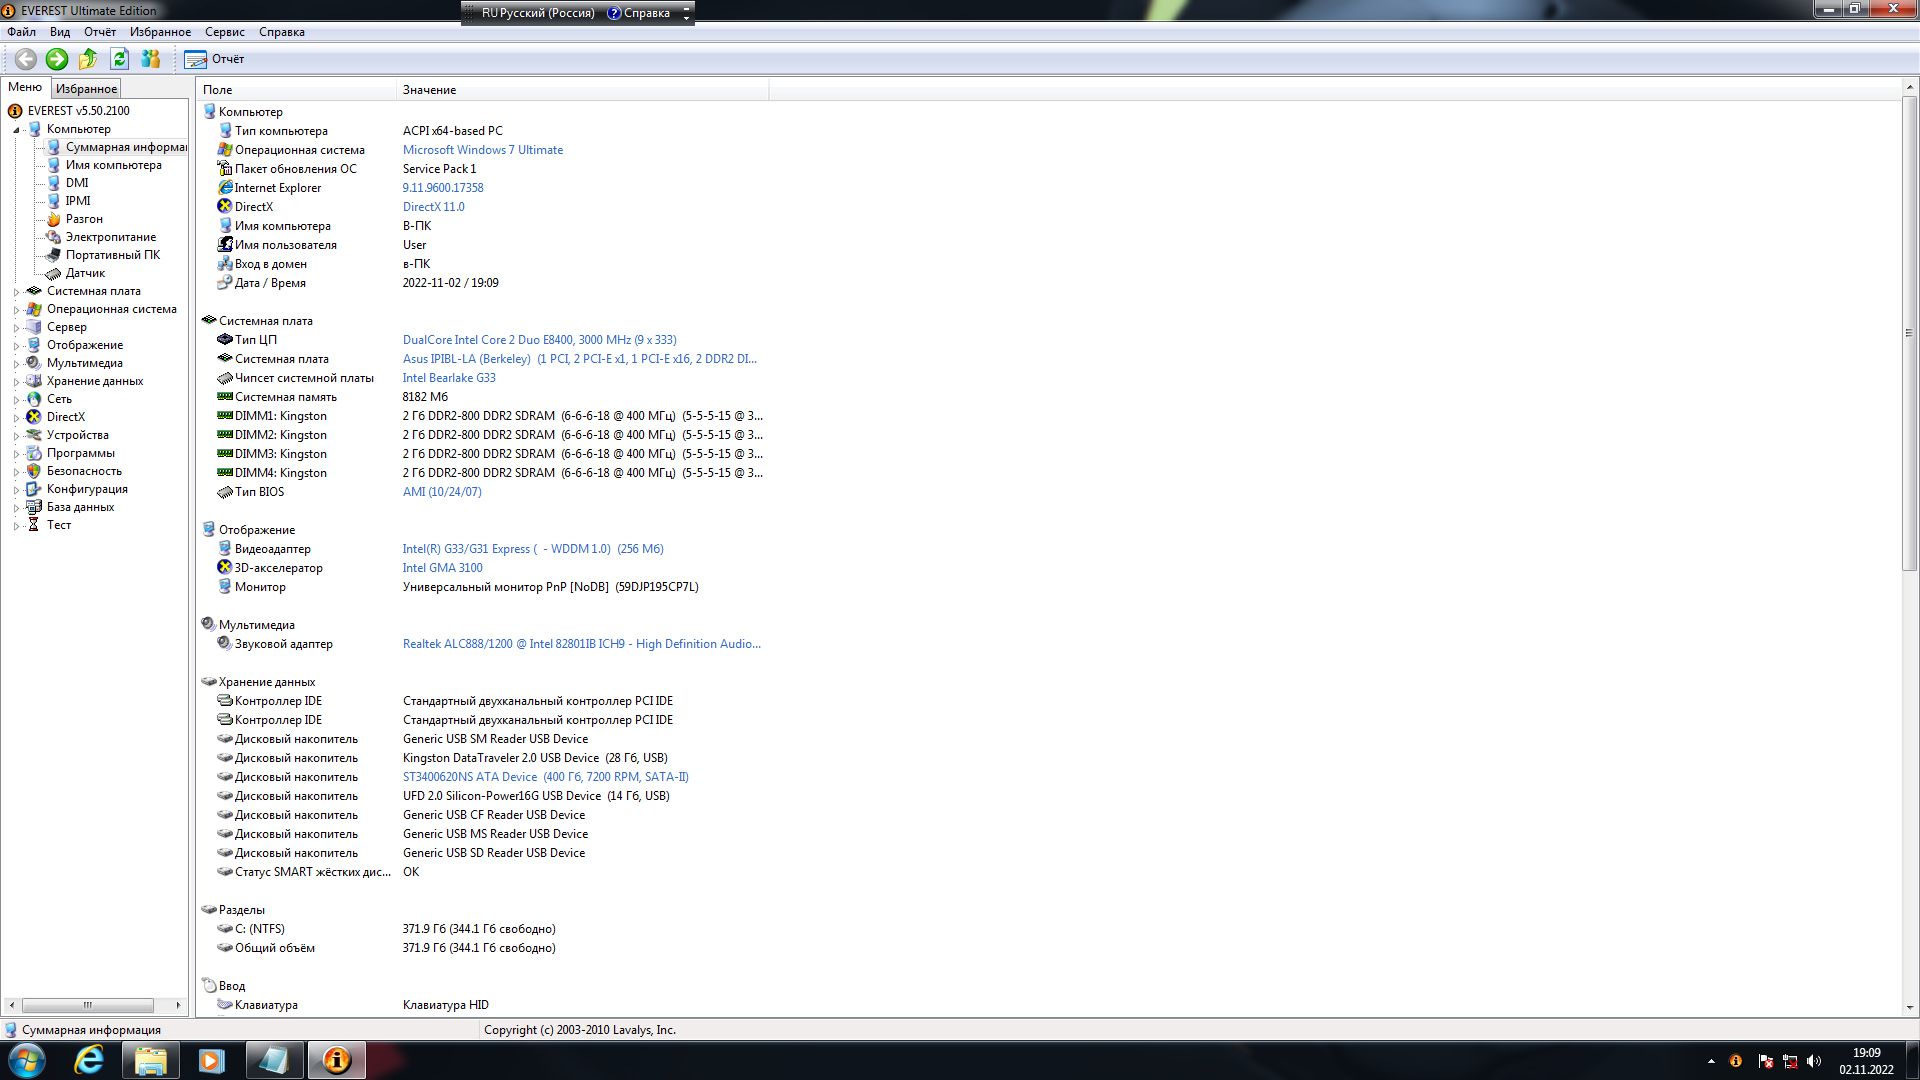This screenshot has width=1920, height=1080.
Task: Click the EVEREST v5.50.2100 root icon
Action: click(15, 111)
